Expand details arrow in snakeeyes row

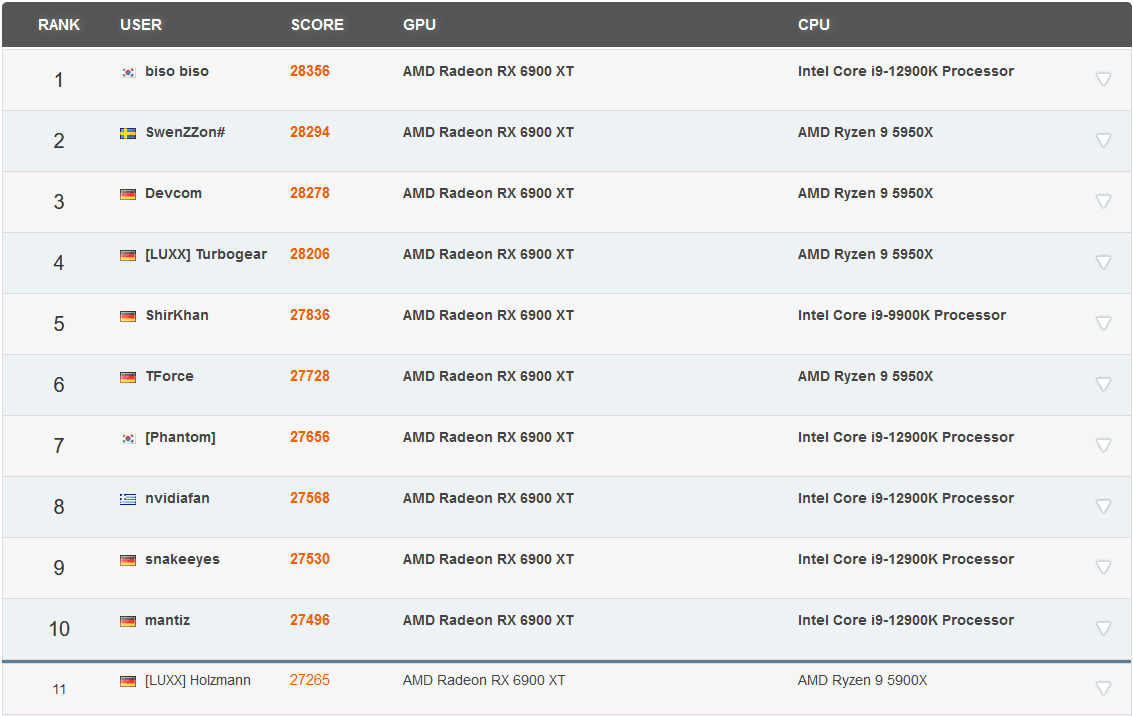click(1103, 568)
